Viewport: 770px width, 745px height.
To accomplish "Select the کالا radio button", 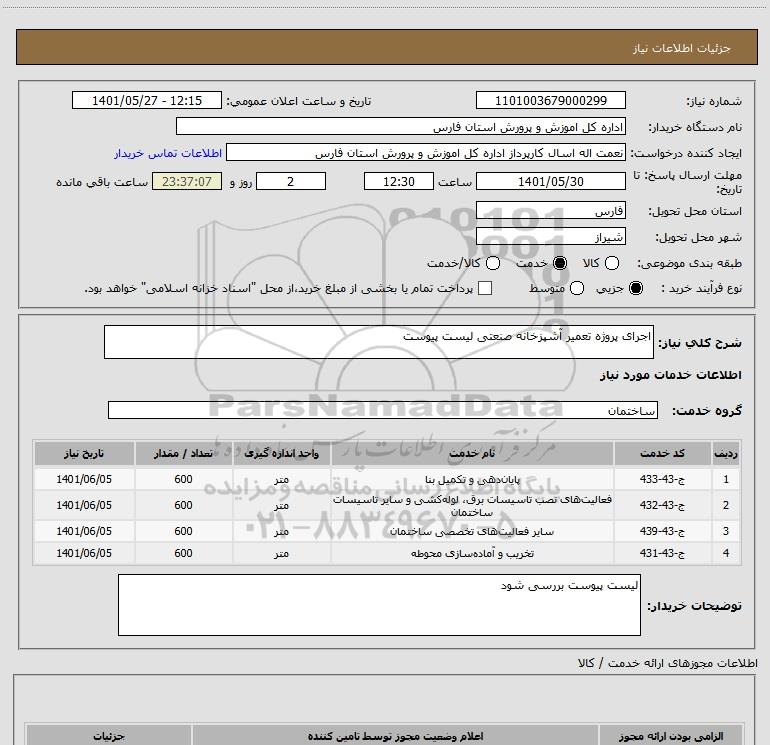I will click(x=612, y=263).
